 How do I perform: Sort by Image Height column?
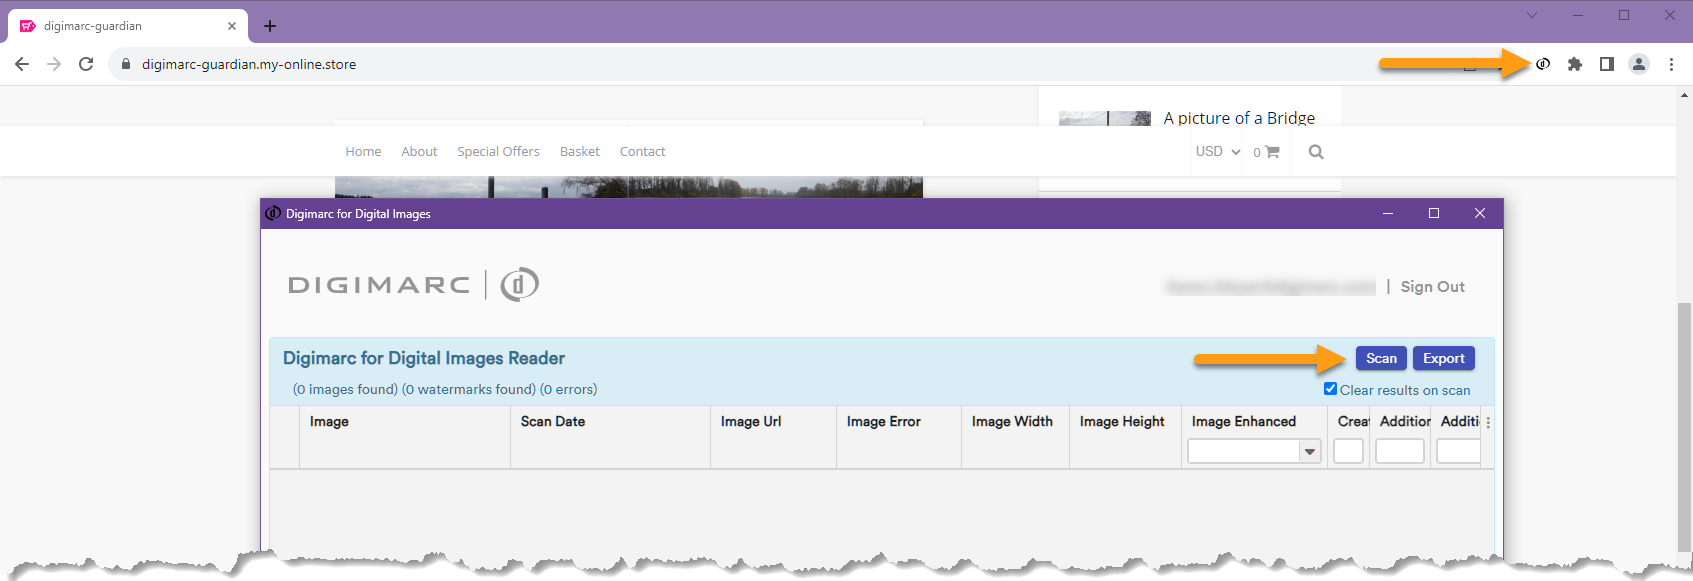click(x=1122, y=421)
